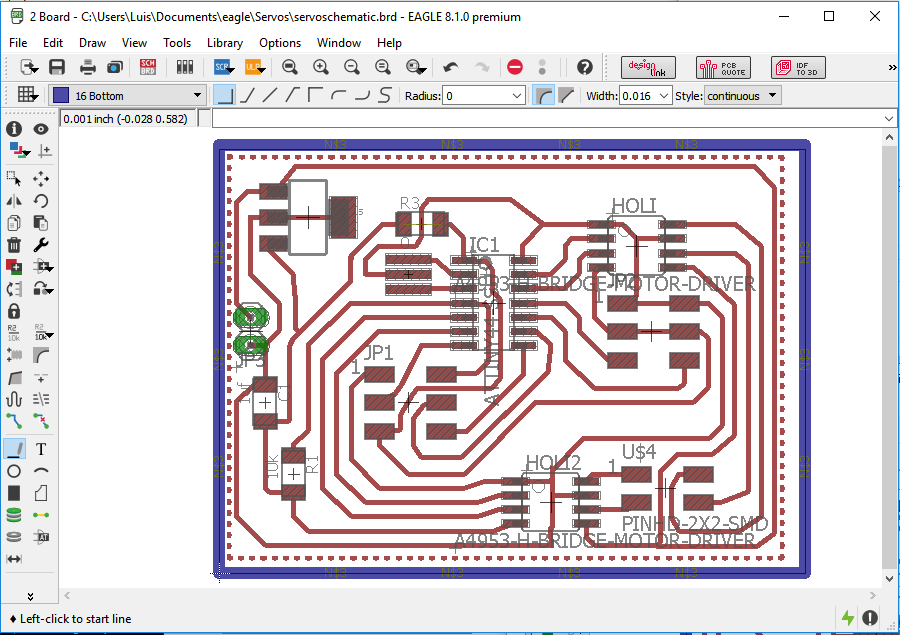Switch to schematic with SCH/BRD icon
This screenshot has height=635, width=900.
pyautogui.click(x=148, y=68)
